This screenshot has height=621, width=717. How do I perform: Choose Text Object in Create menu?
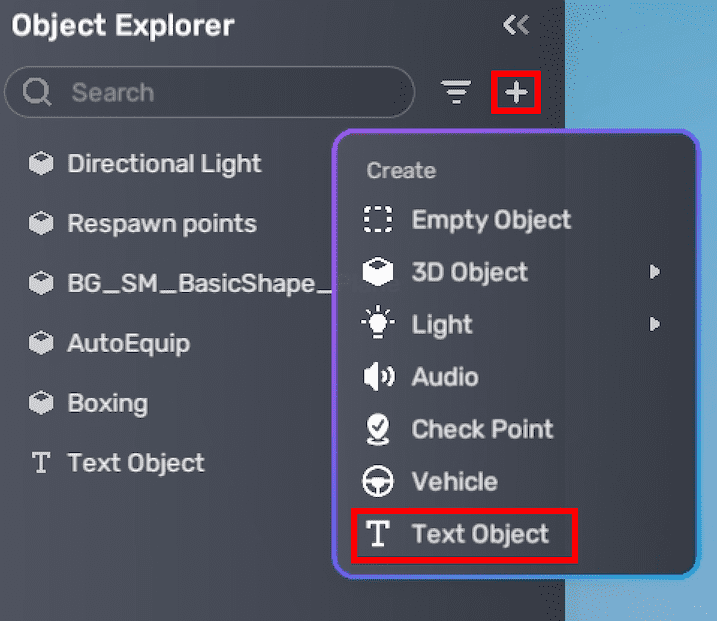point(480,535)
